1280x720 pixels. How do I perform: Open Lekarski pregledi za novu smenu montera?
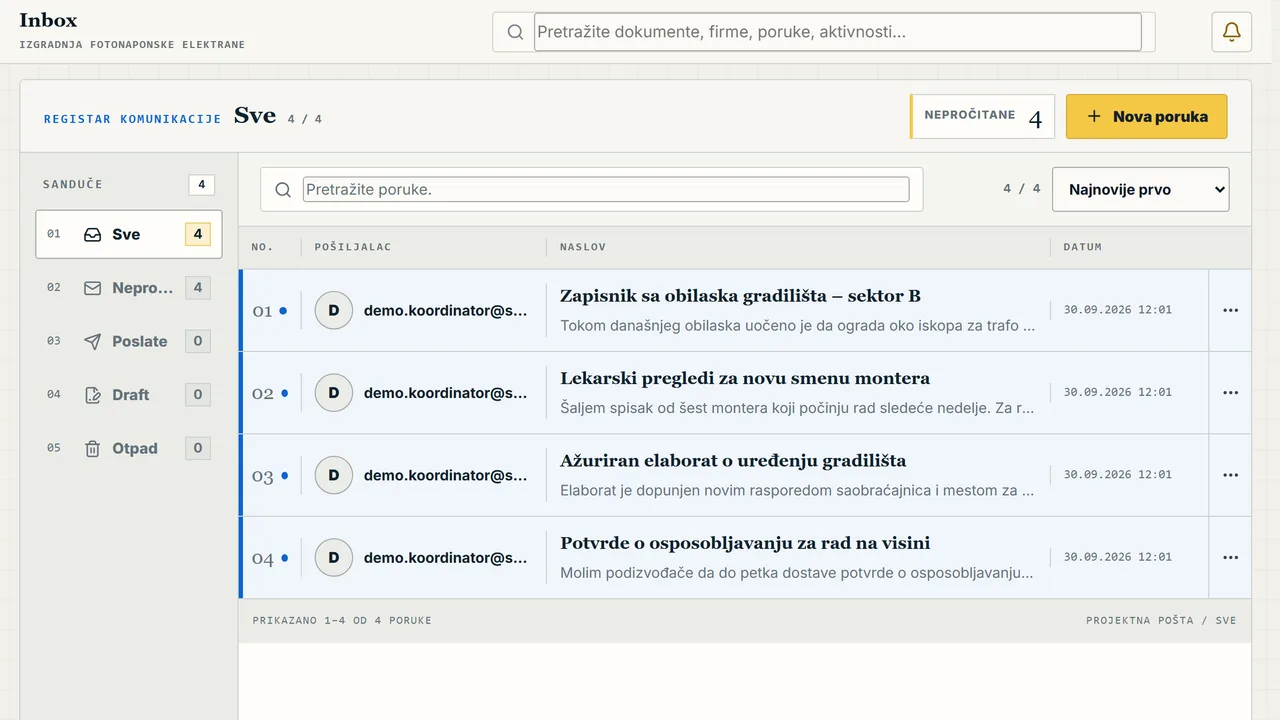tap(745, 378)
